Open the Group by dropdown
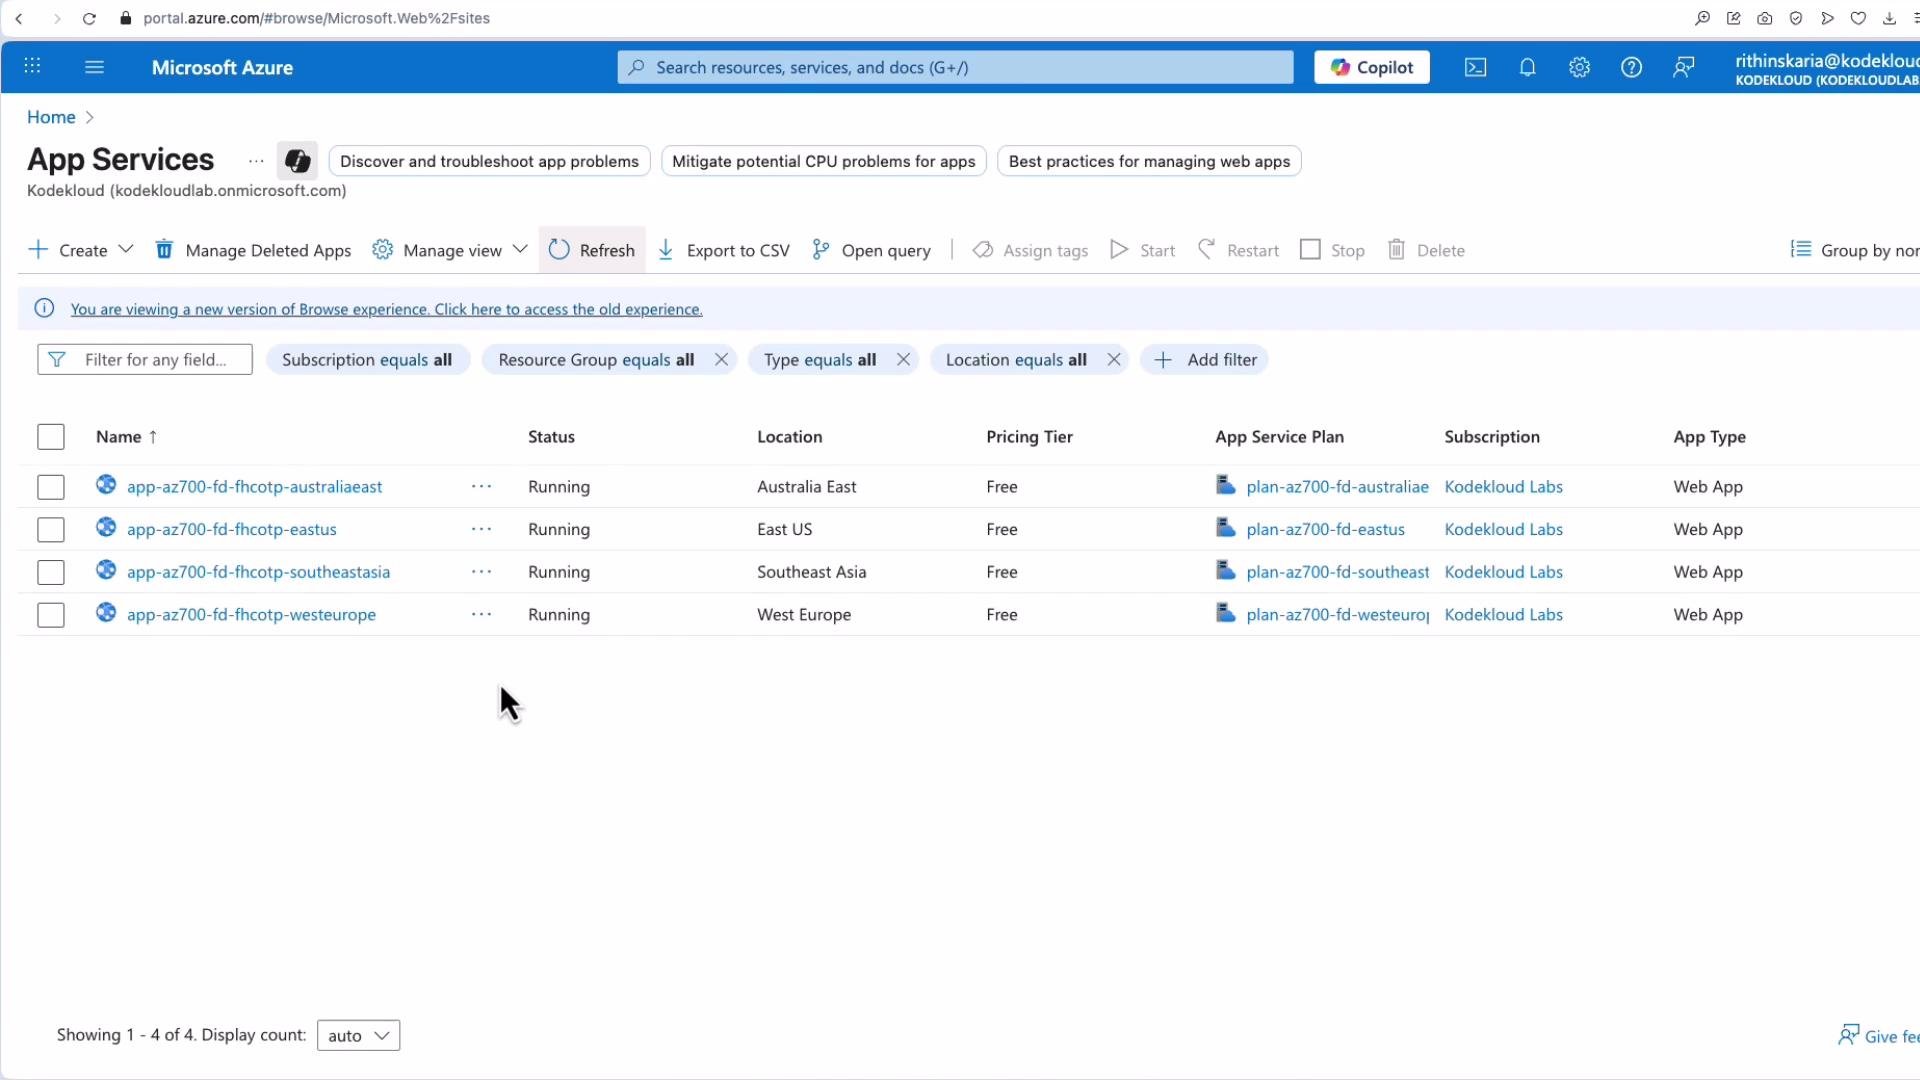Image resolution: width=1920 pixels, height=1080 pixels. click(x=1854, y=250)
